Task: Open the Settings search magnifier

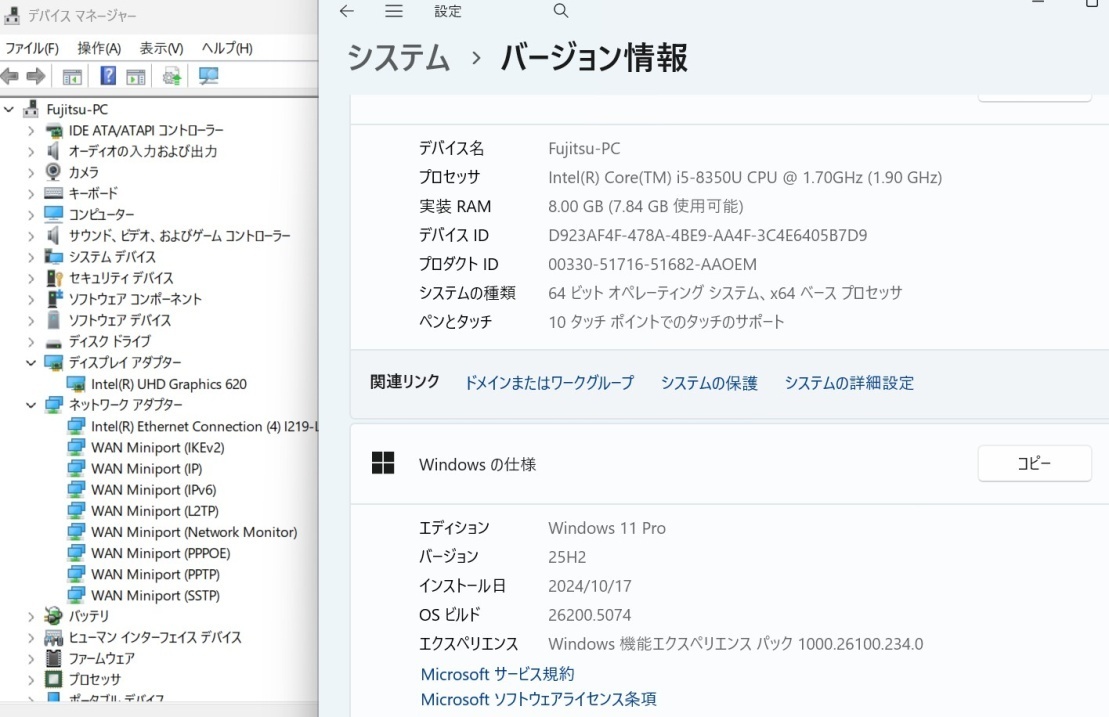Action: pos(560,11)
